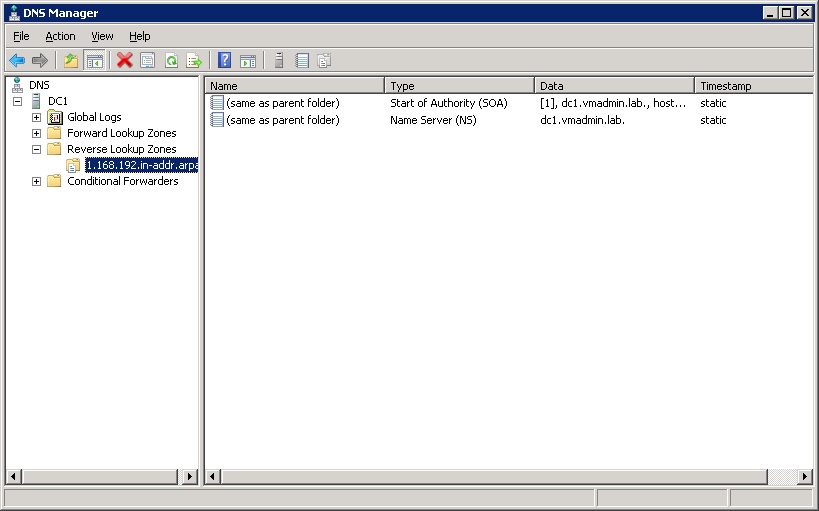This screenshot has width=819, height=511.
Task: Select Name Server (NS) type cell
Action: 433,120
